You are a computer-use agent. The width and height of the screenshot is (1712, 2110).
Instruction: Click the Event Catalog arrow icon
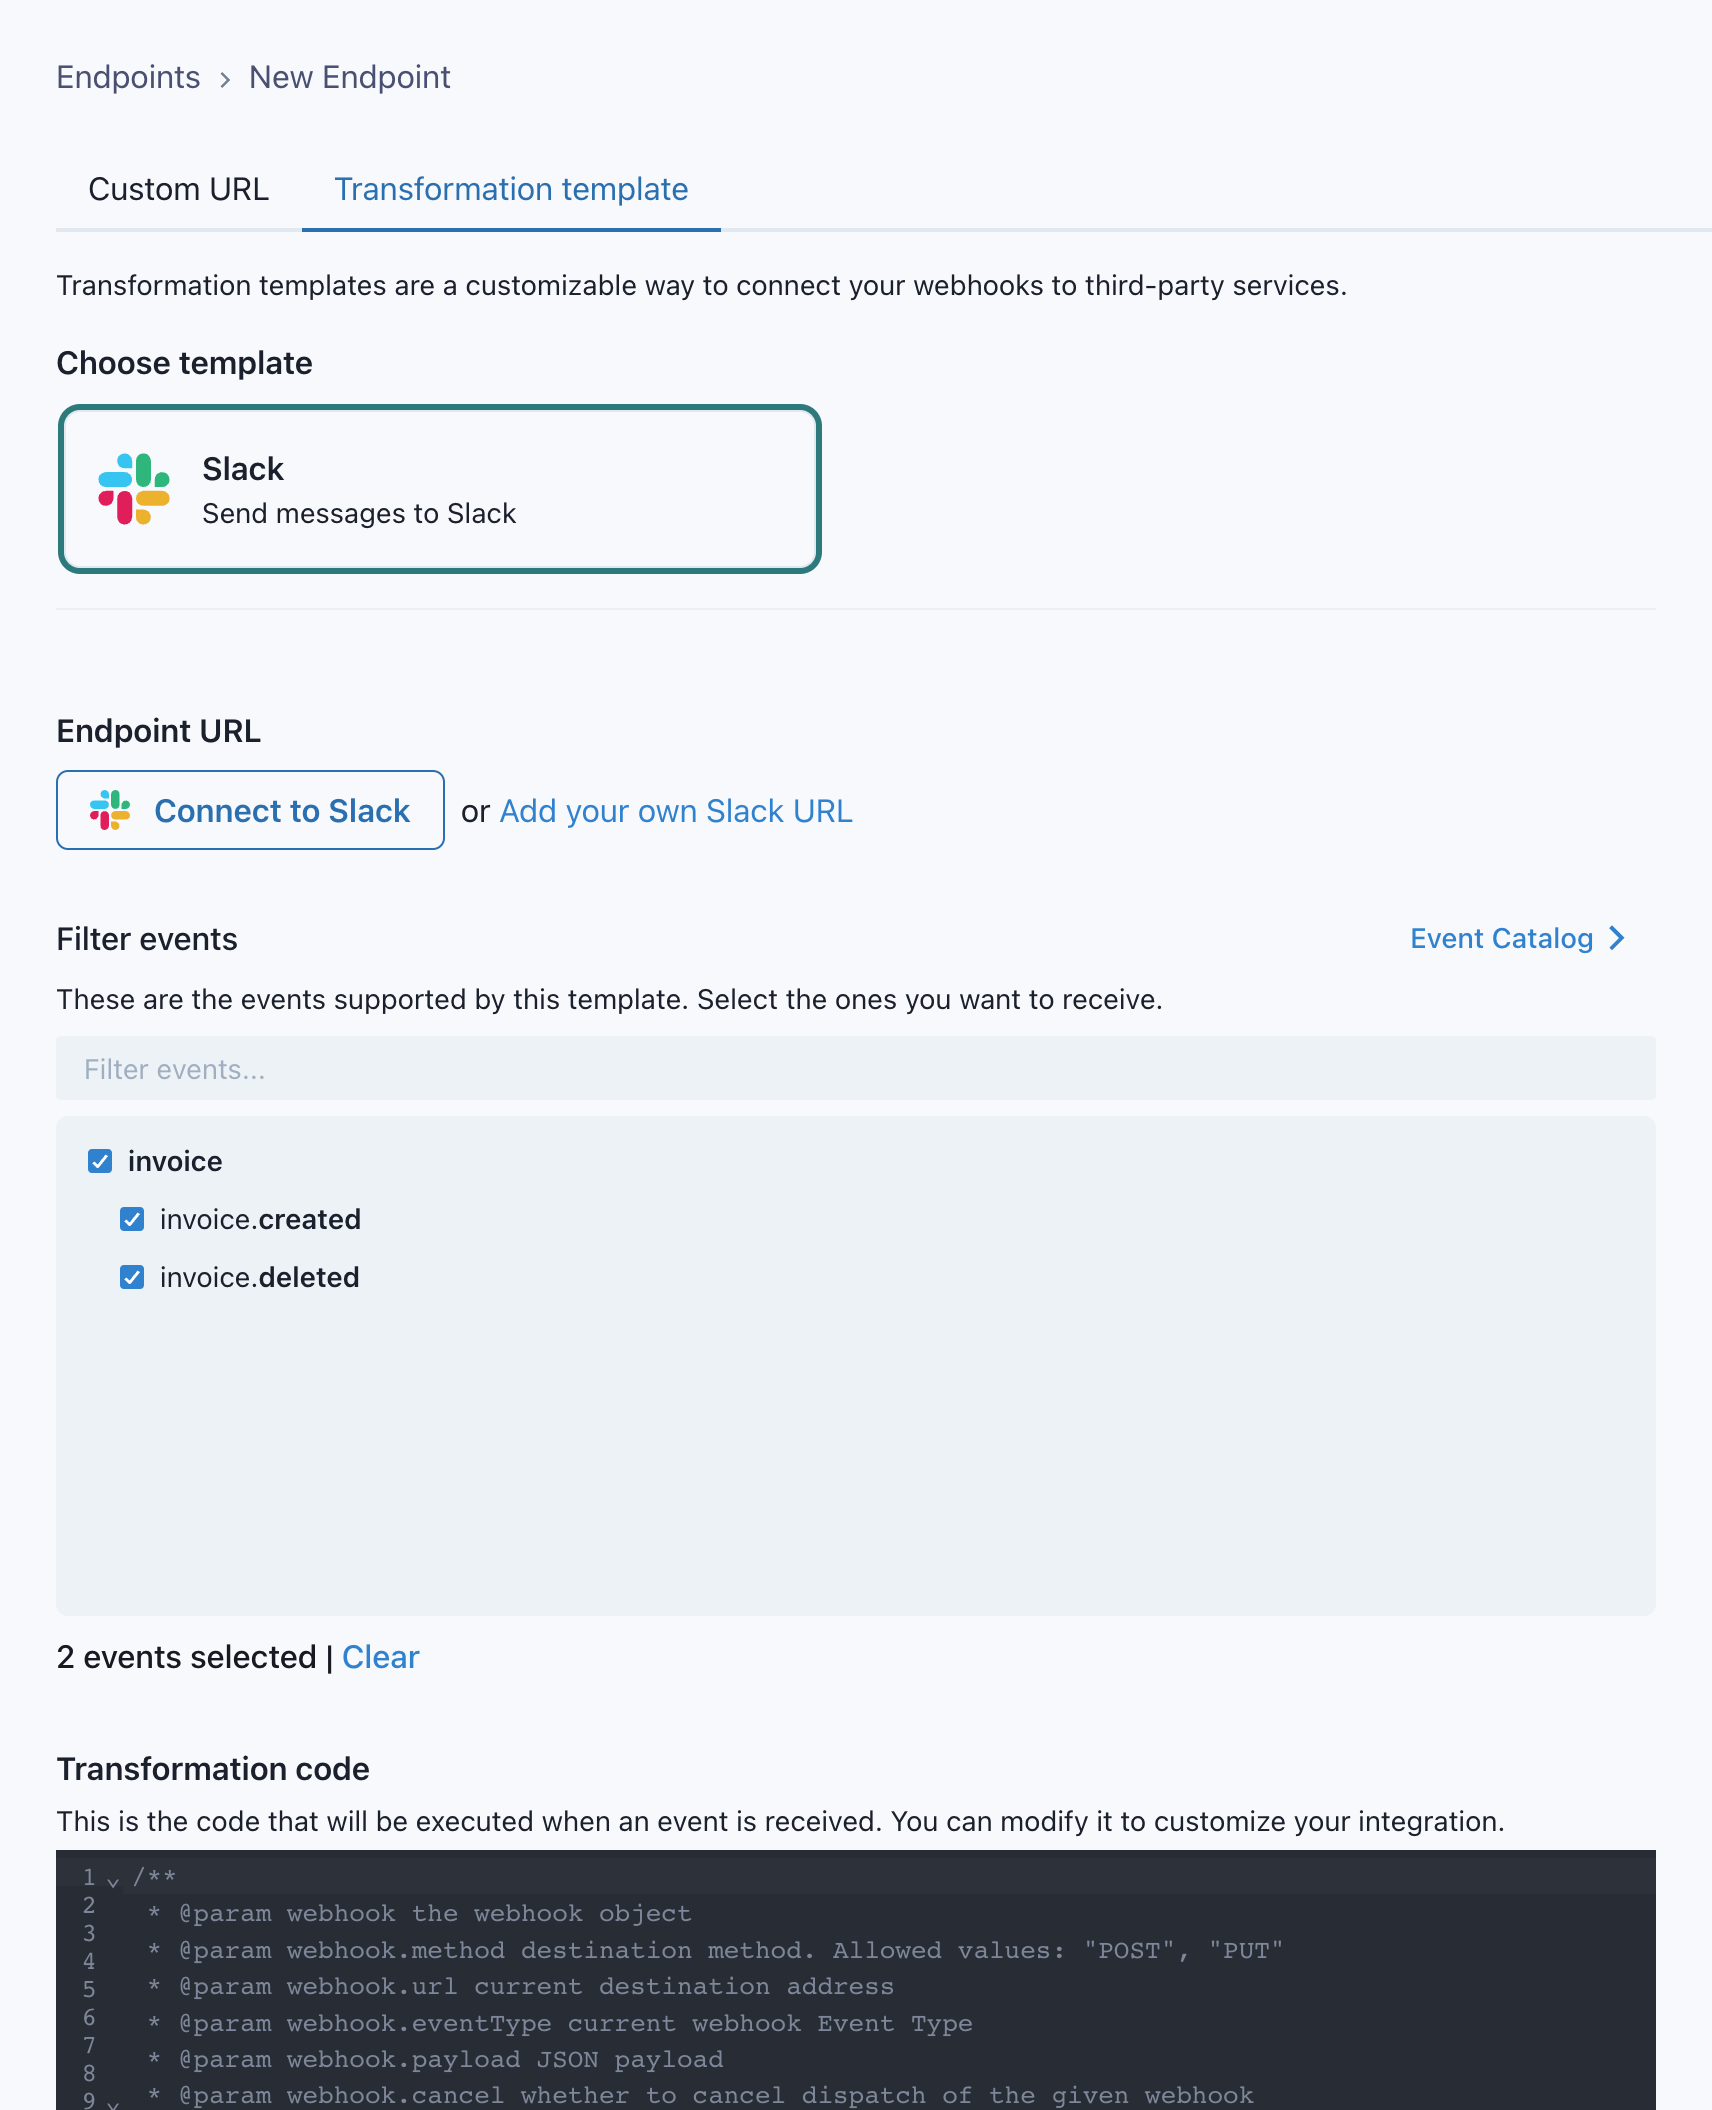(x=1617, y=938)
